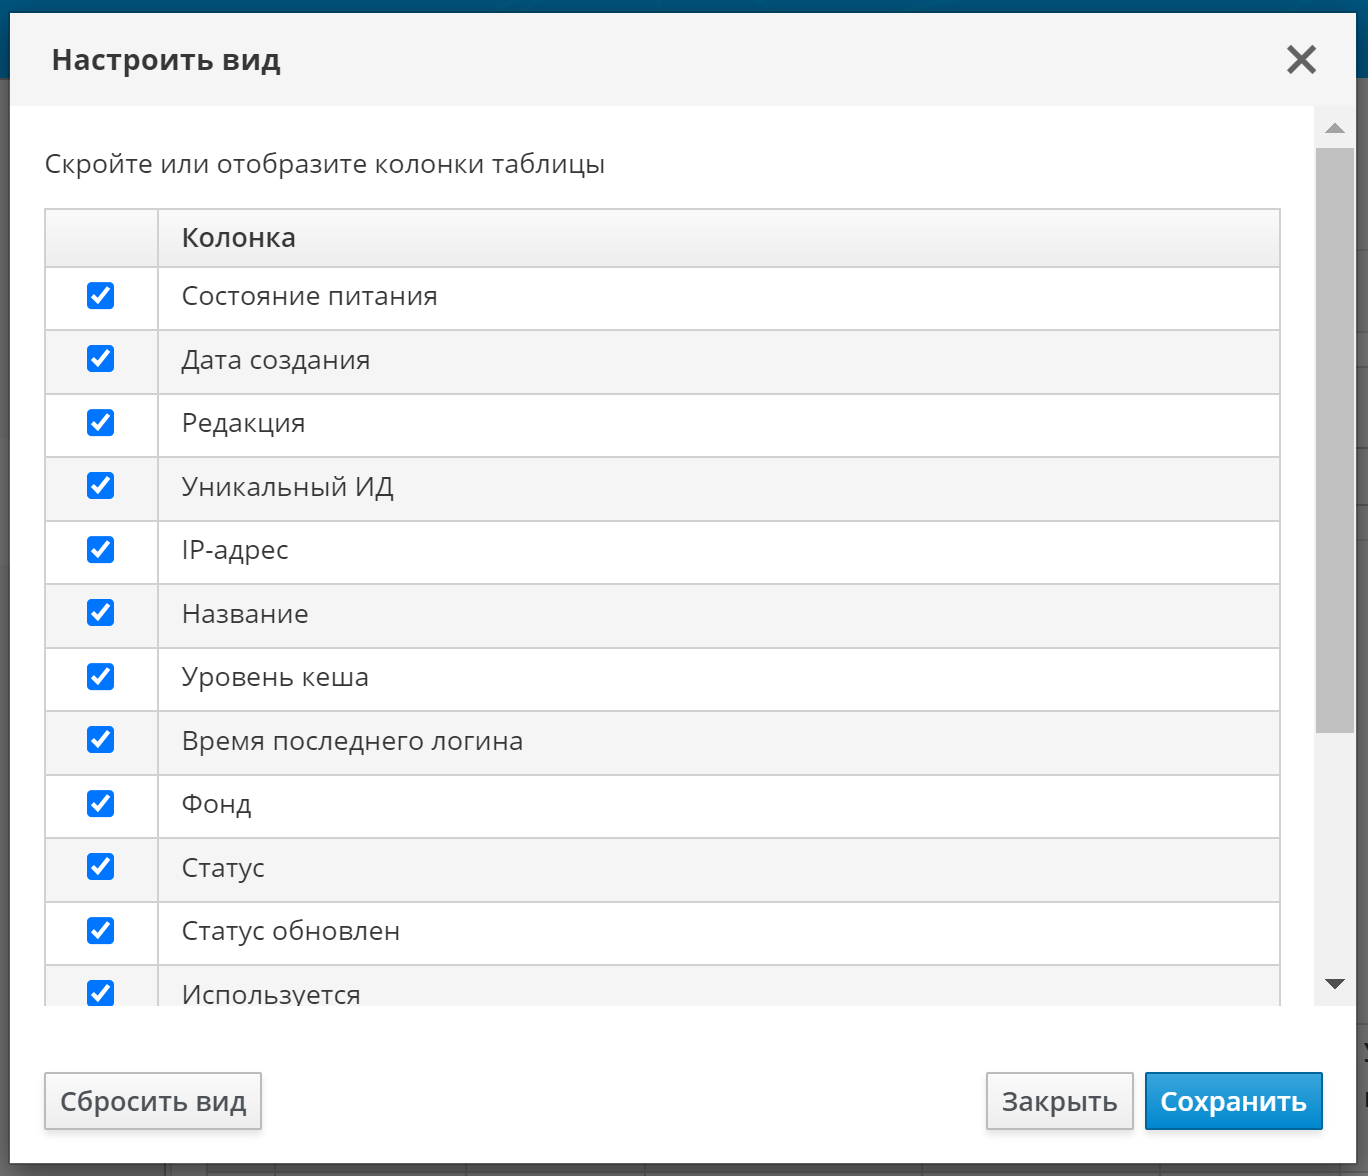Disable the Редакция column checkbox
Screen dimensions: 1368x1176
click(101, 423)
